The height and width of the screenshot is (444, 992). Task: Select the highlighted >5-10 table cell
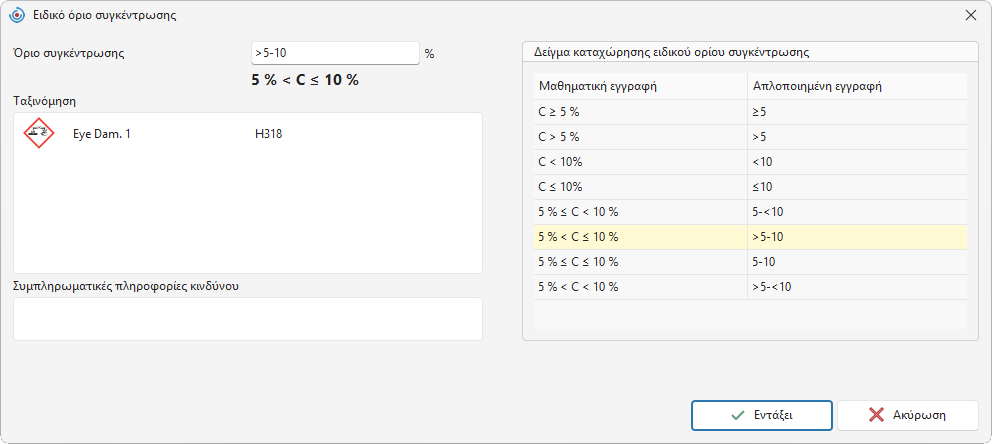pos(857,237)
